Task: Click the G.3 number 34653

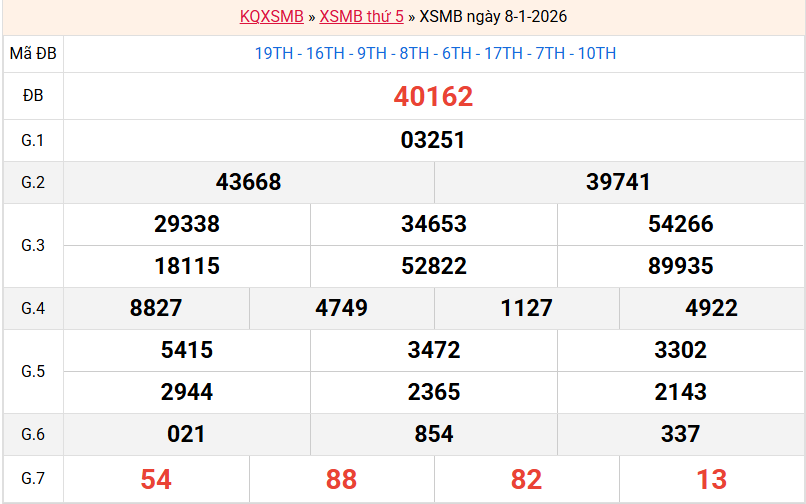Action: click(434, 224)
